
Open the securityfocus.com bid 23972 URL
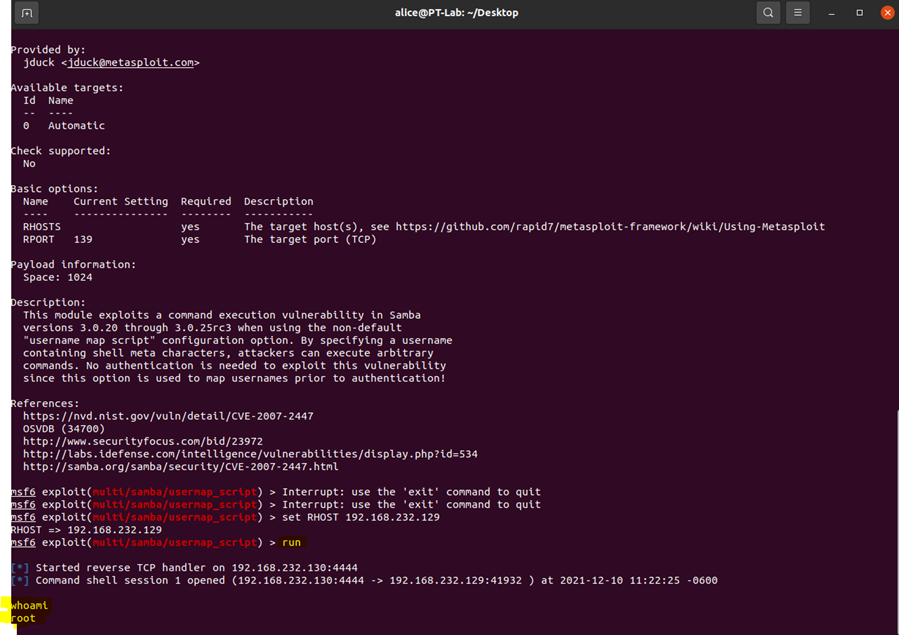(x=143, y=441)
